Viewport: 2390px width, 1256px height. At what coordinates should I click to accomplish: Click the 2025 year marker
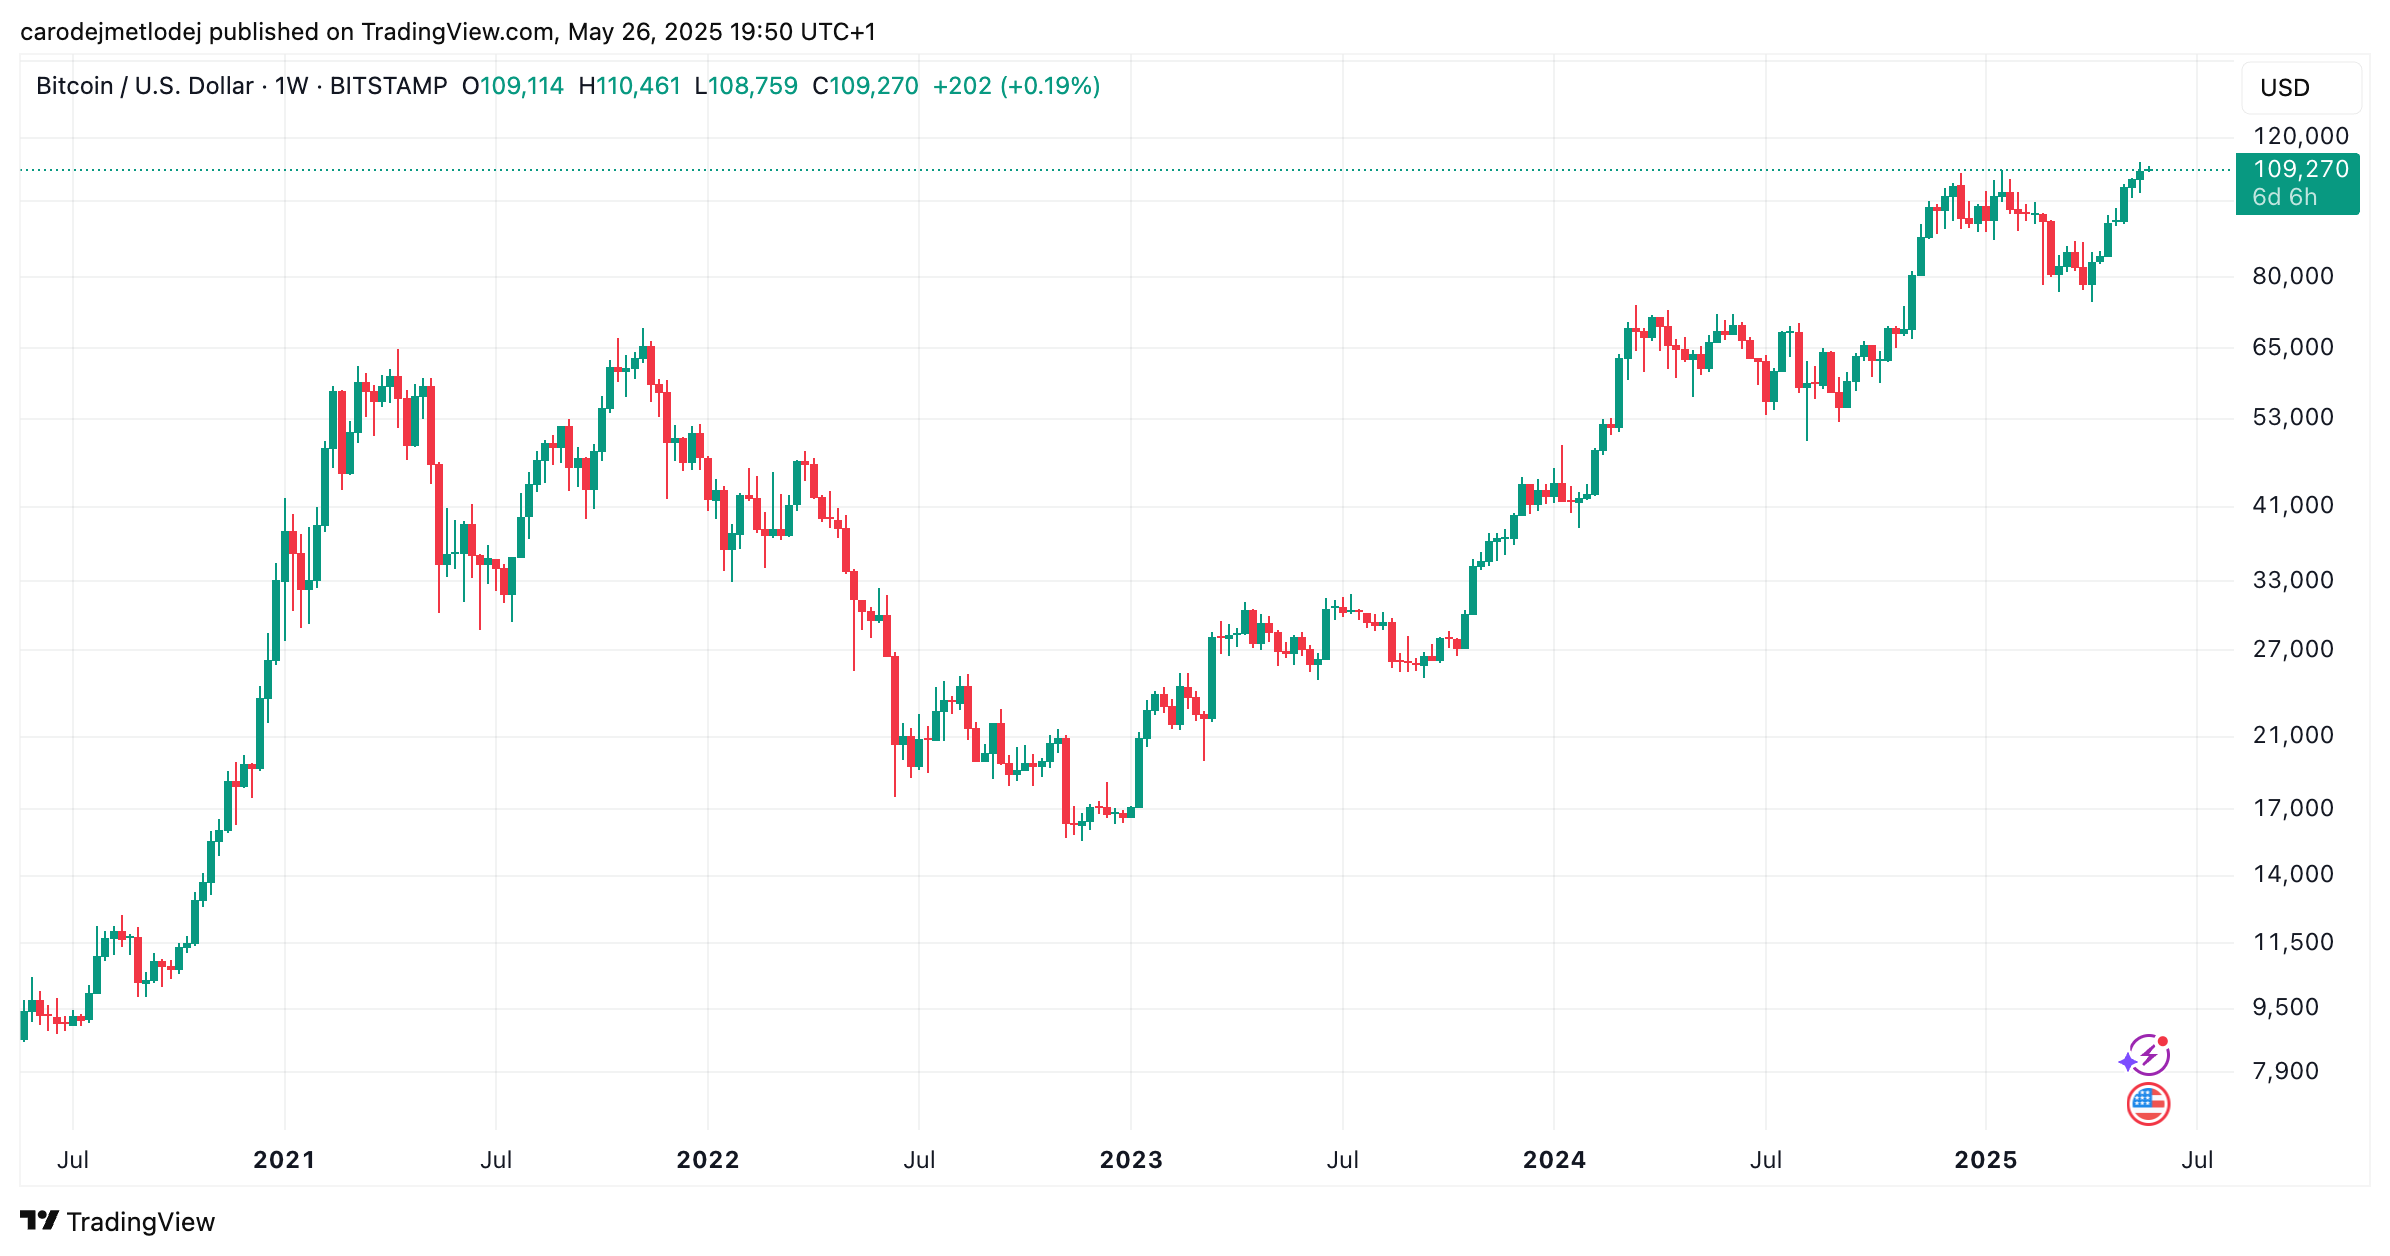click(1986, 1160)
